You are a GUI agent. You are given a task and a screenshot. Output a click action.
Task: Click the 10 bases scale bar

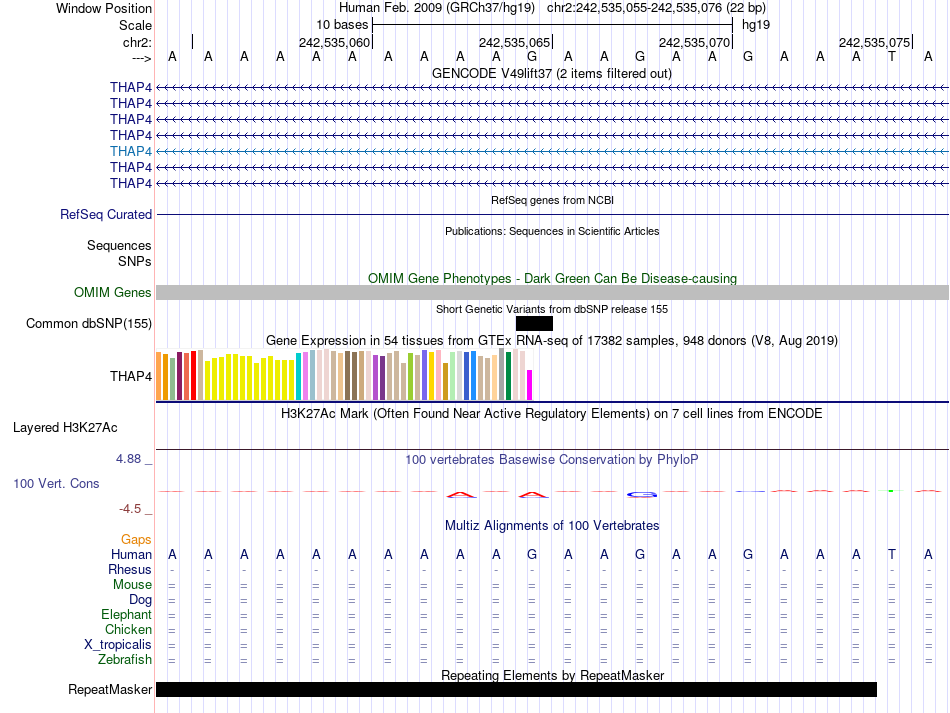552,23
